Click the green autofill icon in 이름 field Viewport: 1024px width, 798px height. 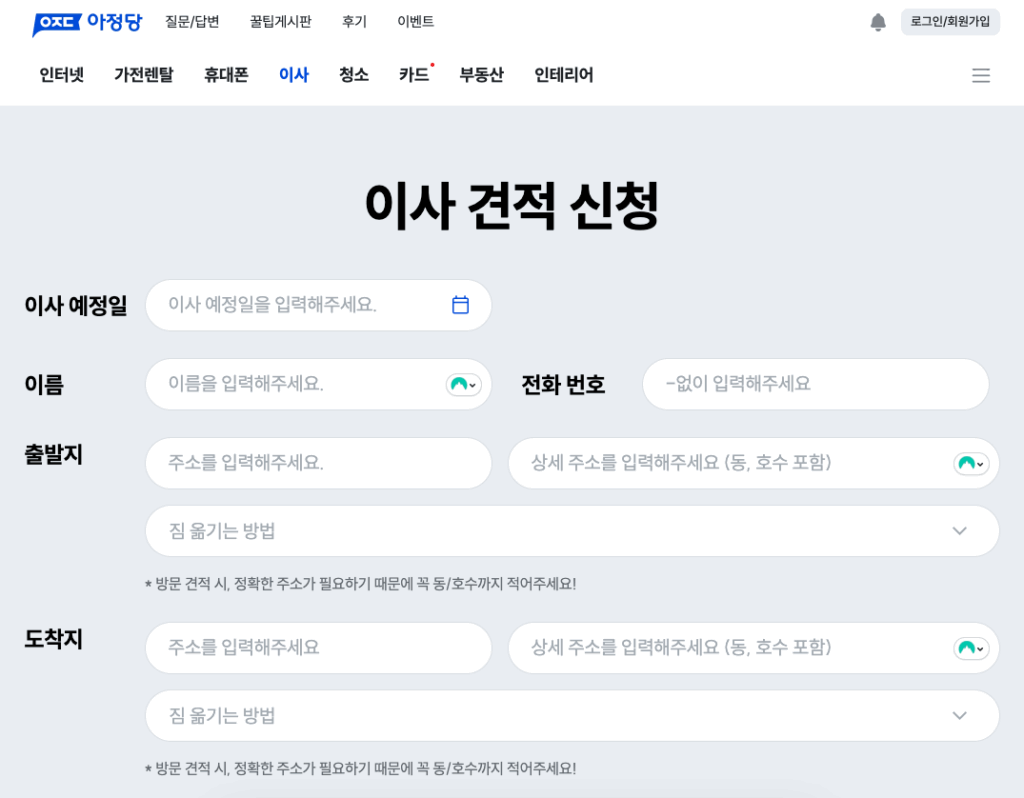point(464,385)
